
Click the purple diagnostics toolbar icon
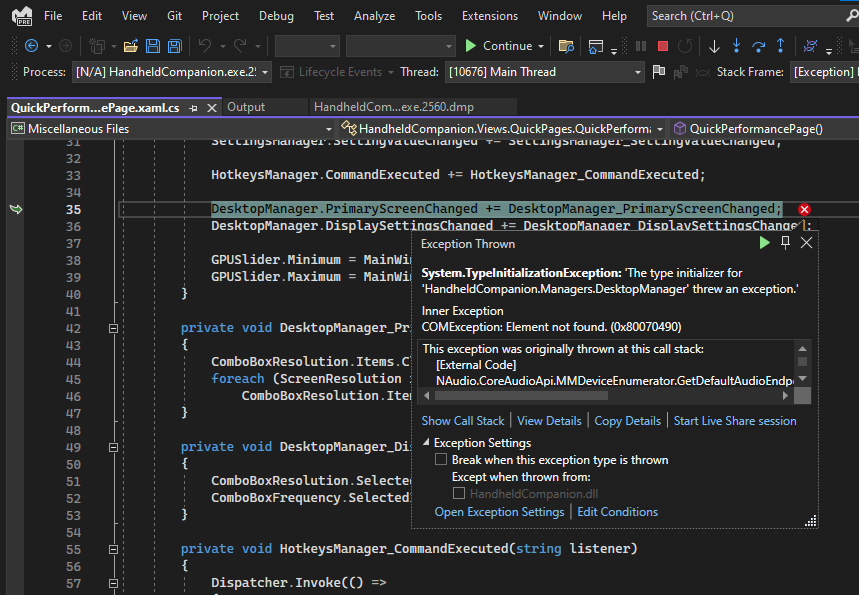[810, 46]
